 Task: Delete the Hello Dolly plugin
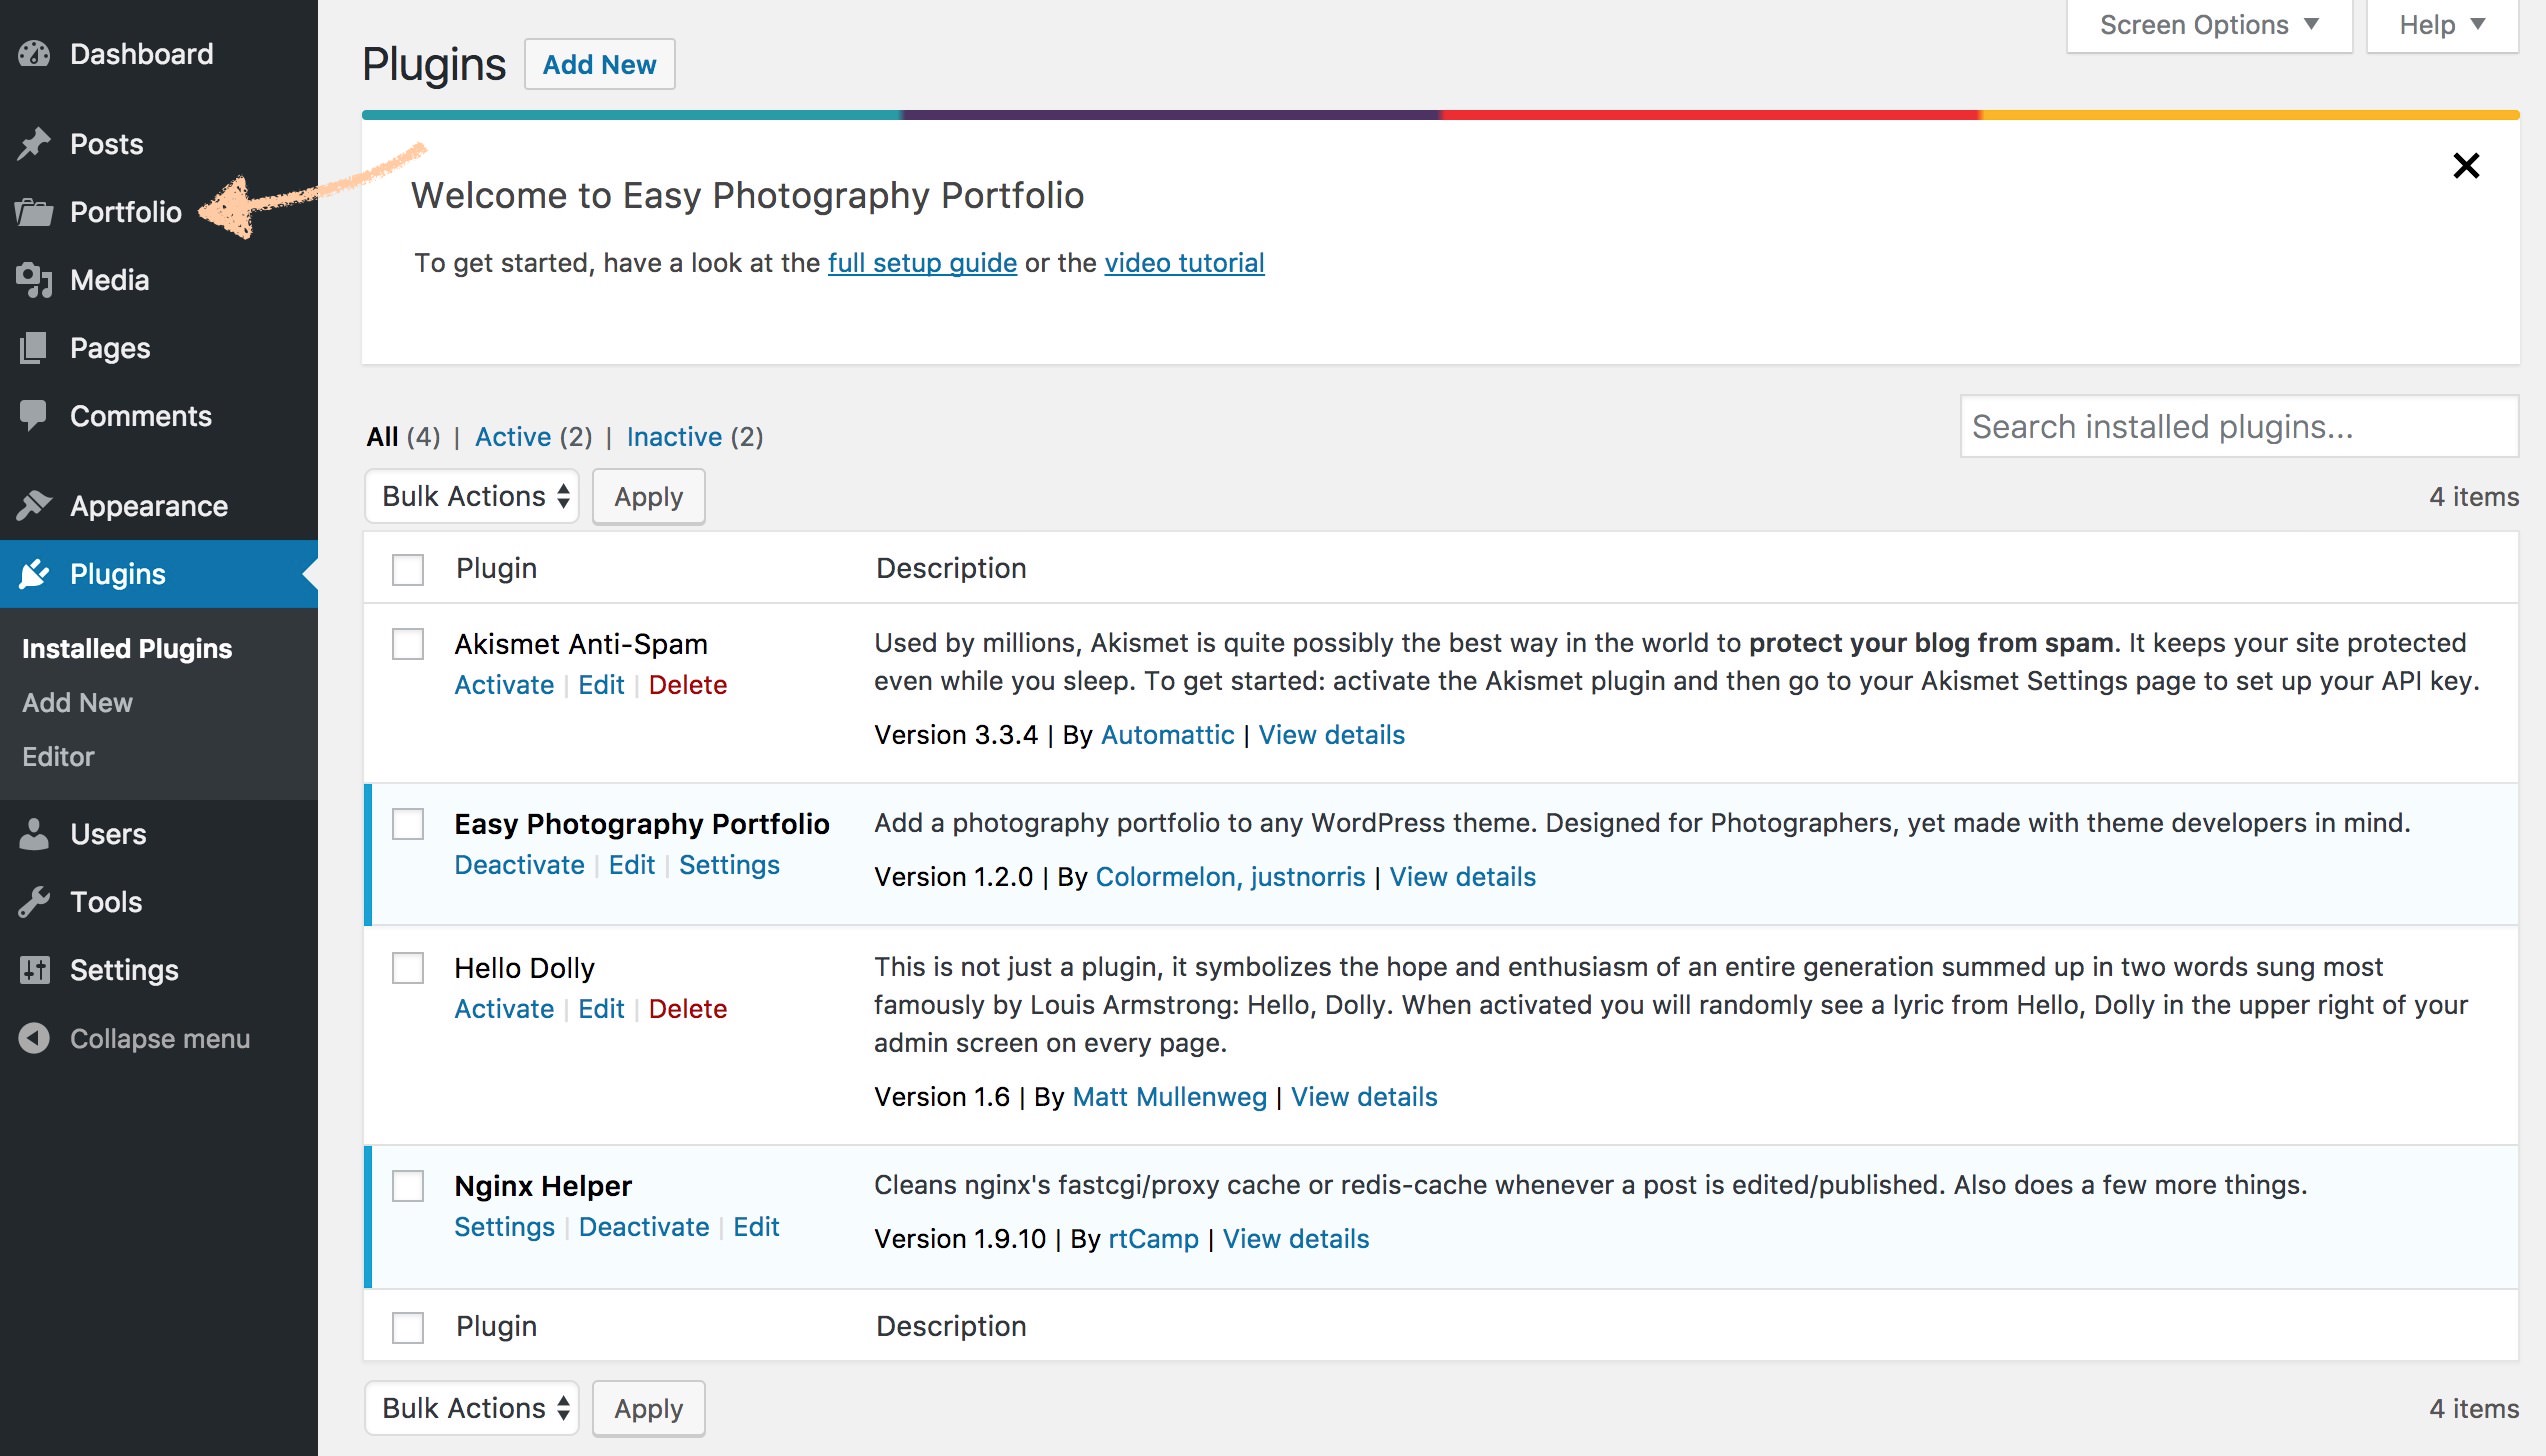point(687,1009)
